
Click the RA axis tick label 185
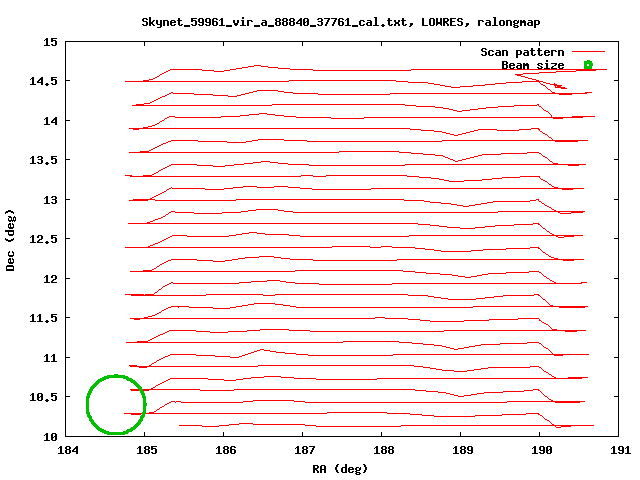[x=147, y=450]
